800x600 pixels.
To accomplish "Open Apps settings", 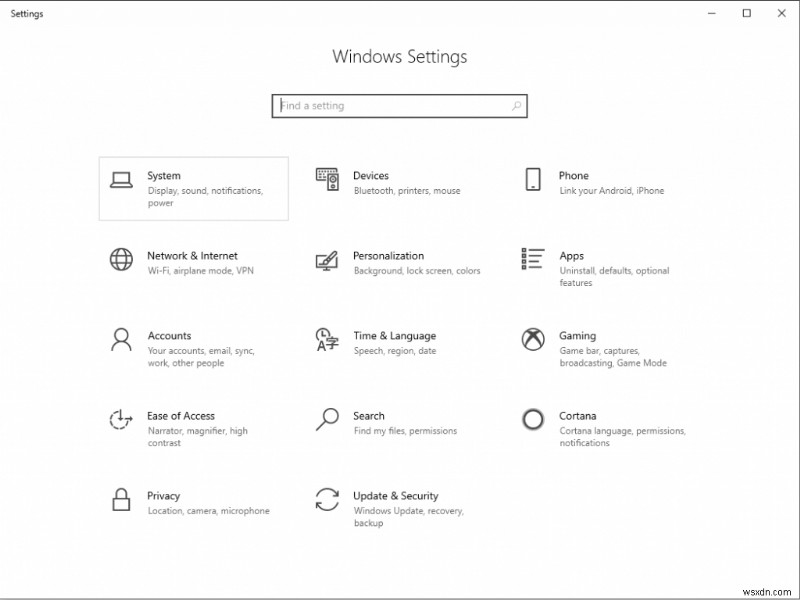I will (x=604, y=268).
